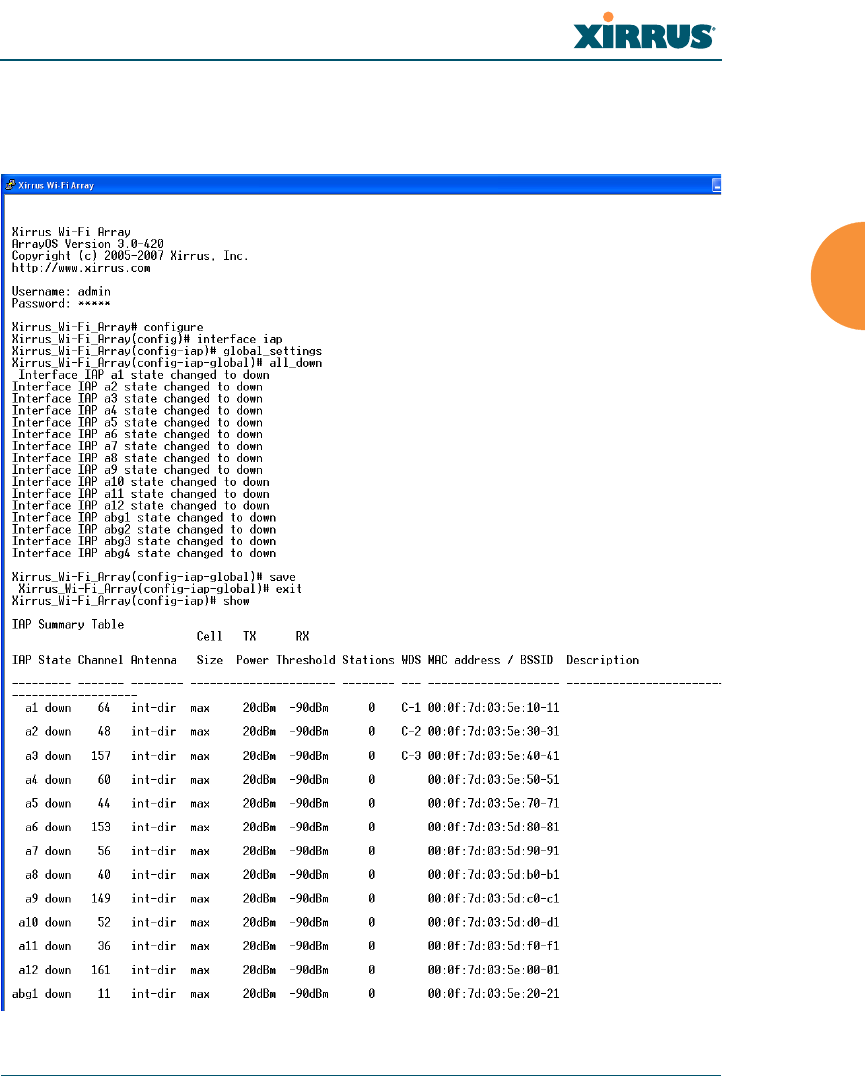Click the 'MAC address / BSSID' column header
Screen dimensions: 865x1076
coord(490,660)
